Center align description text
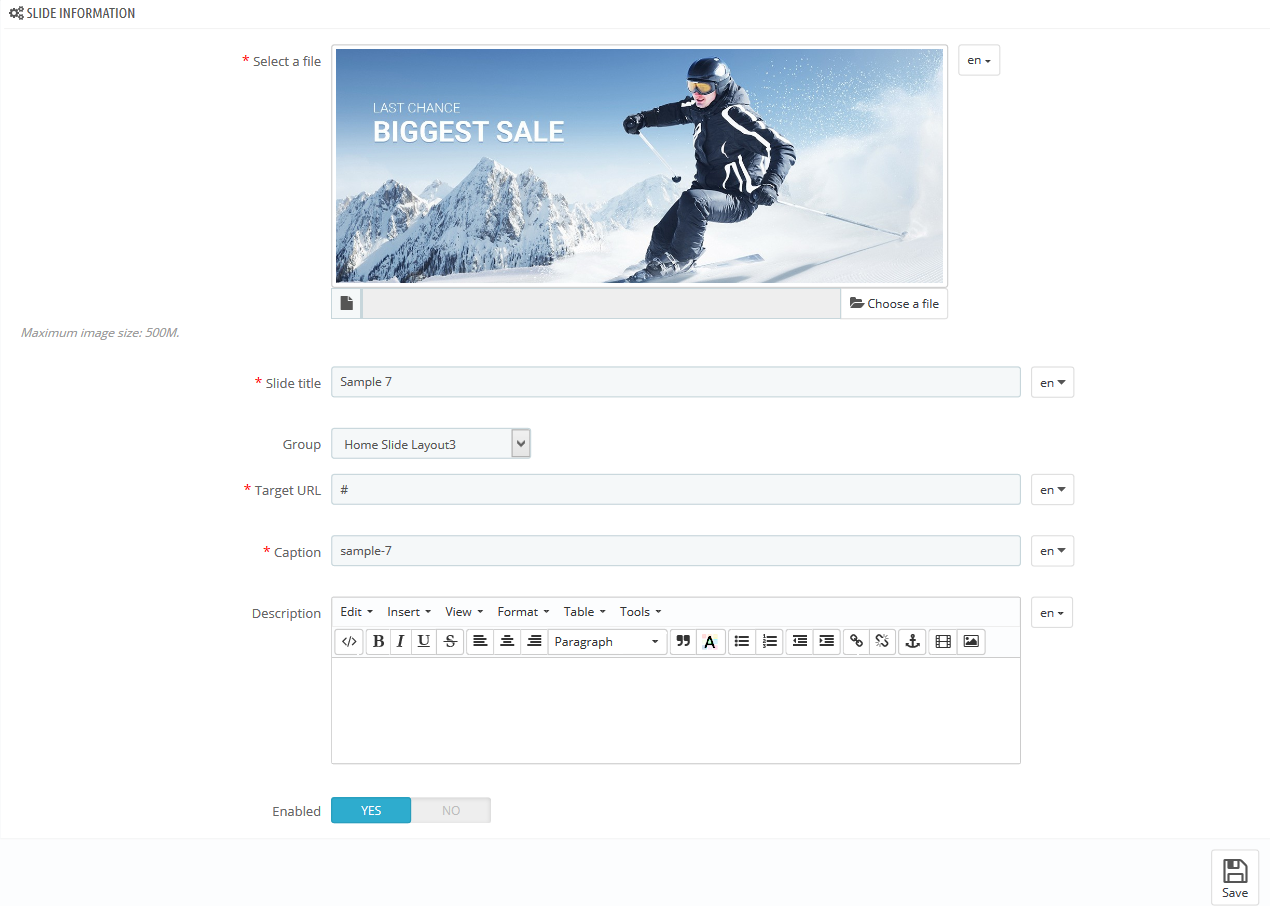 tap(507, 642)
